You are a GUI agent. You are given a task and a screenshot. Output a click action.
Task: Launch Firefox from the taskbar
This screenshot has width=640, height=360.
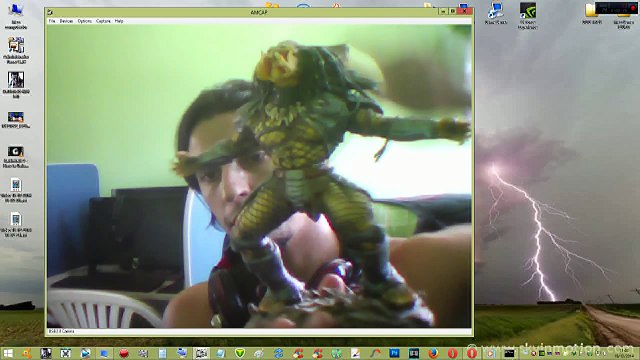click(x=433, y=353)
